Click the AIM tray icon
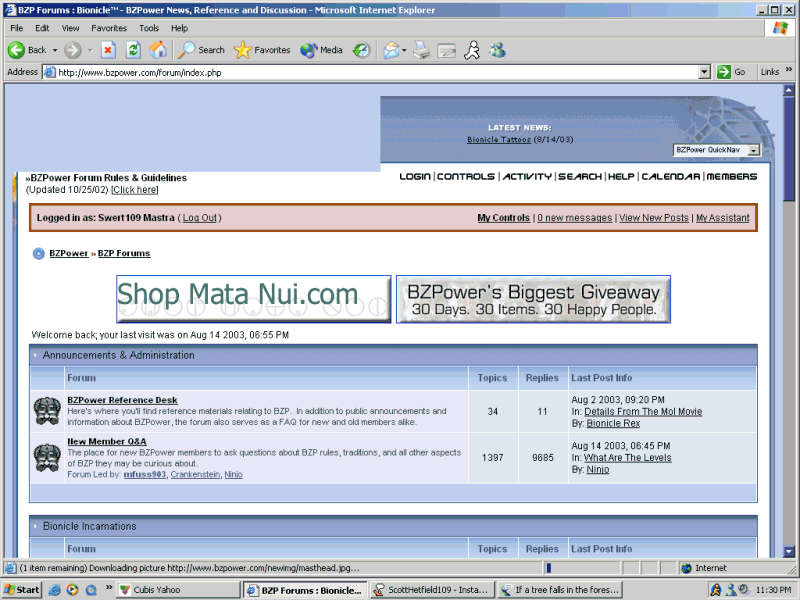Viewport: 800px width, 600px height. 715,590
